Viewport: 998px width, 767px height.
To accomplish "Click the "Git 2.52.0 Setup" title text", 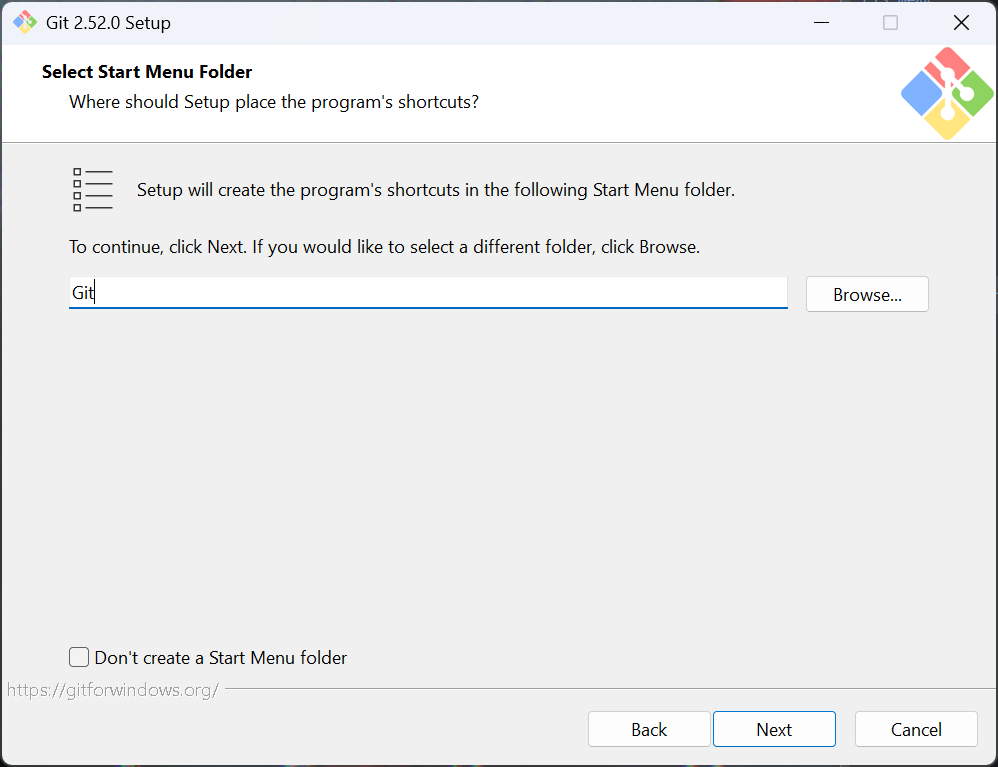I will [x=108, y=23].
